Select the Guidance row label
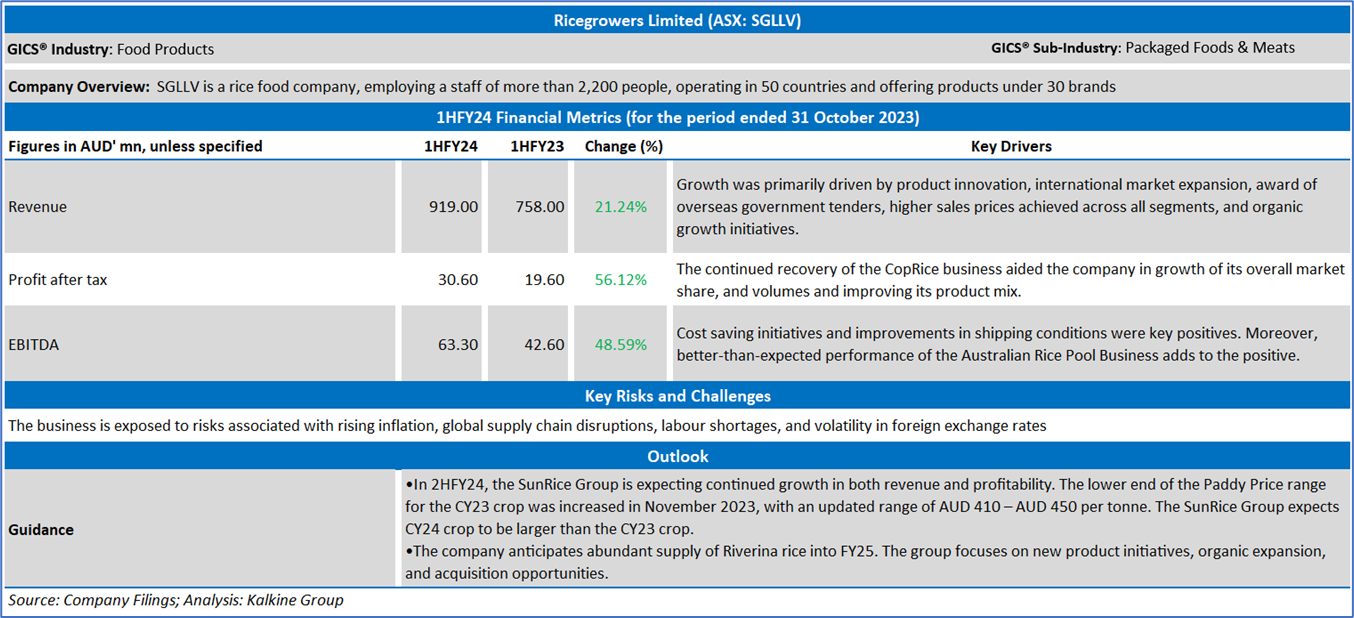This screenshot has width=1354, height=618. [x=41, y=530]
